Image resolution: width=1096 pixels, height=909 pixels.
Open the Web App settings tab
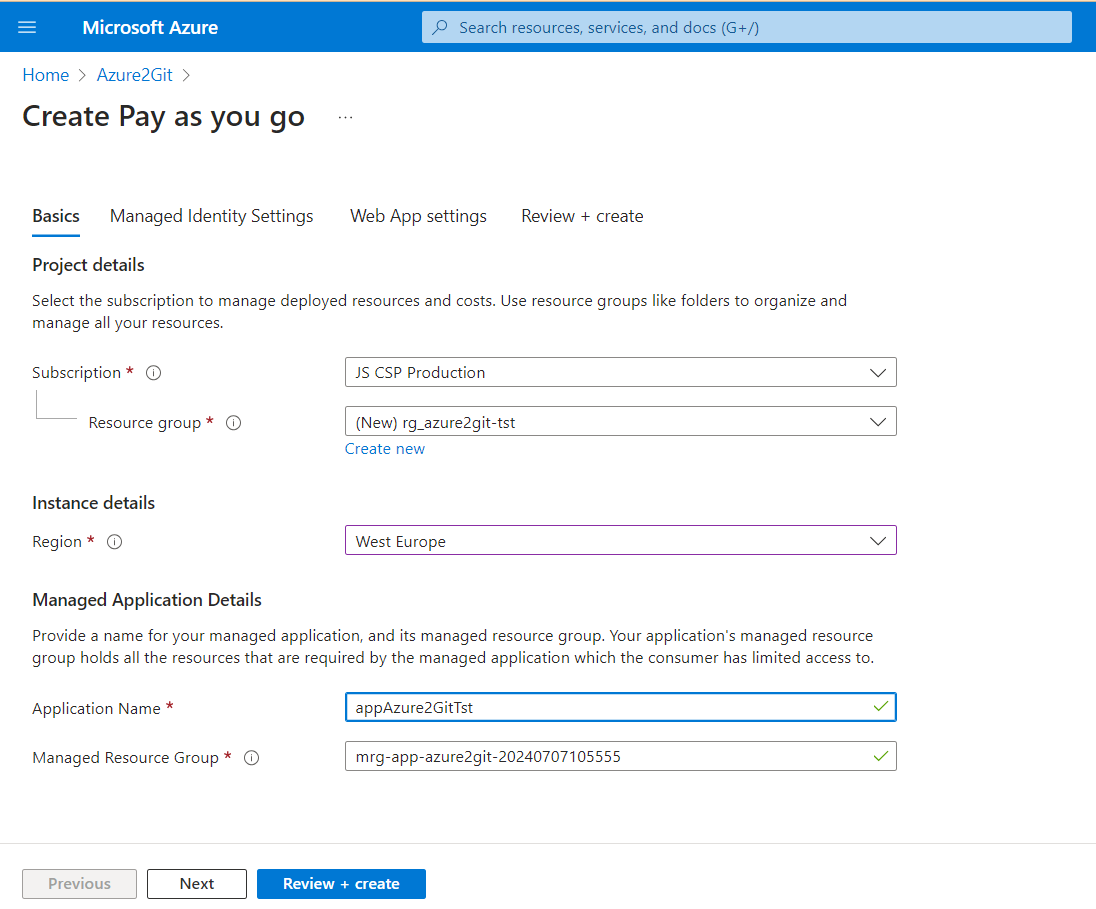pyautogui.click(x=418, y=216)
